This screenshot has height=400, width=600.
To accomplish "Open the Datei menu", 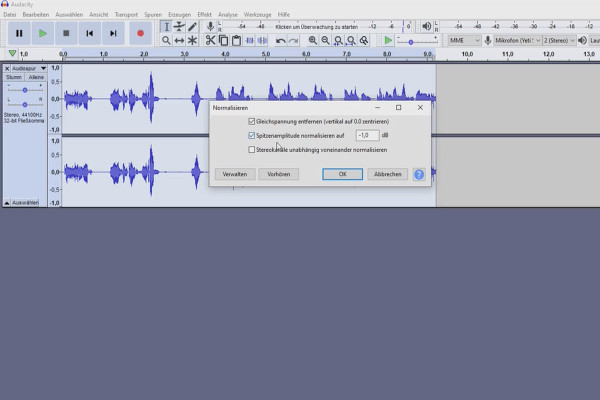I will (x=10, y=15).
